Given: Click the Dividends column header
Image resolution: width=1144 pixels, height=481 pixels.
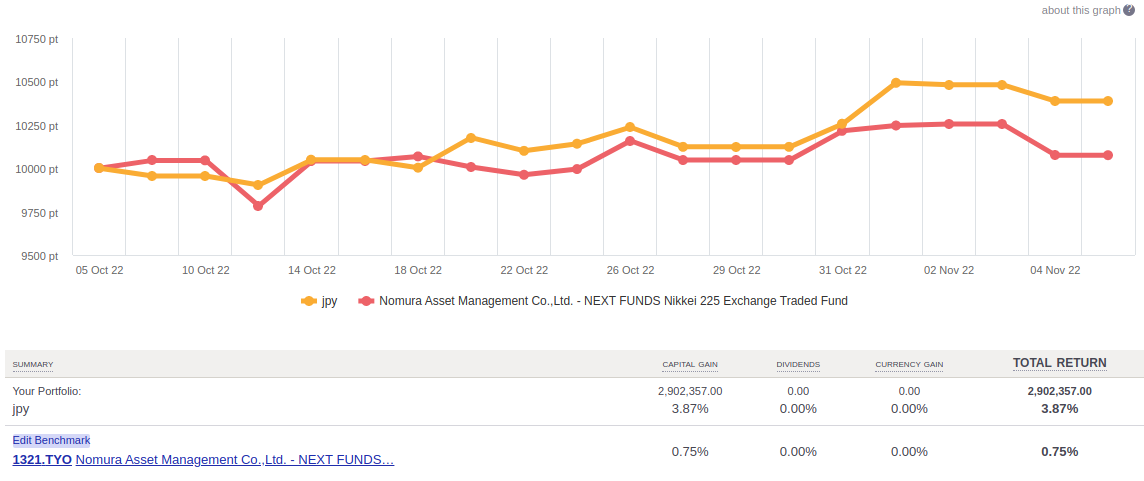Looking at the screenshot, I should point(798,364).
